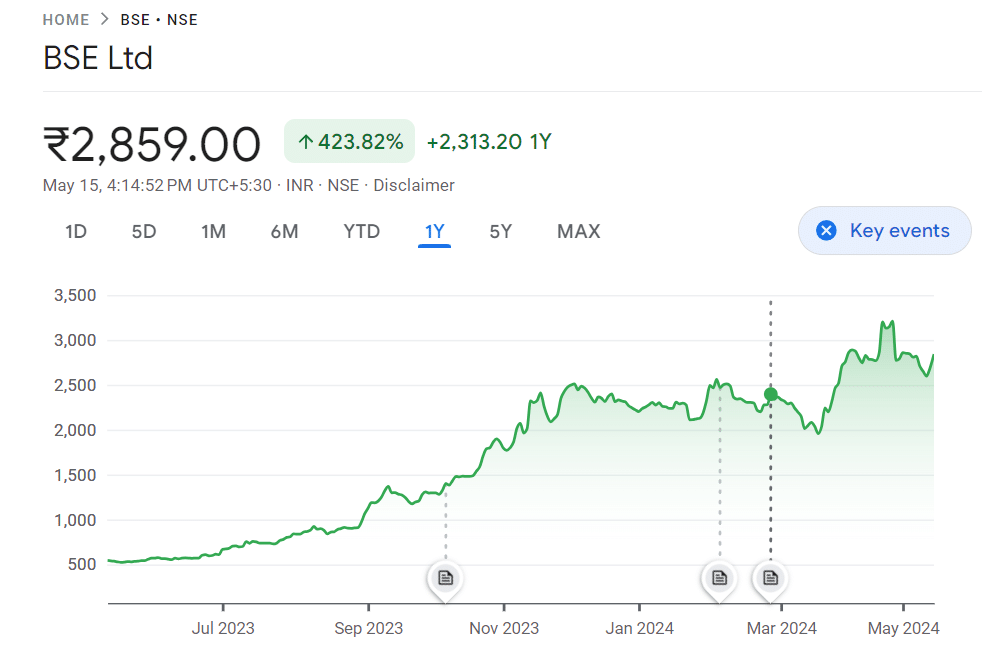The image size is (982, 658).
Task: Open the rightmost key event document marker
Action: [x=770, y=577]
